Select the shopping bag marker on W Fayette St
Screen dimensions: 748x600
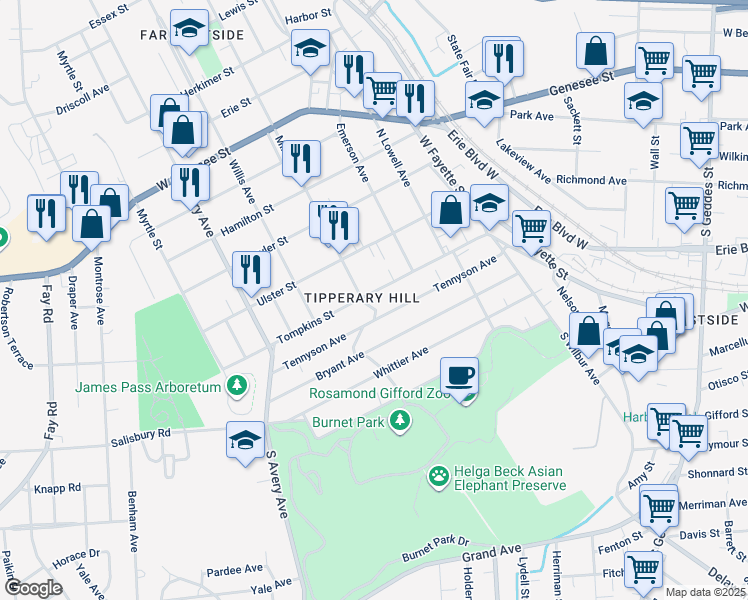coord(451,210)
